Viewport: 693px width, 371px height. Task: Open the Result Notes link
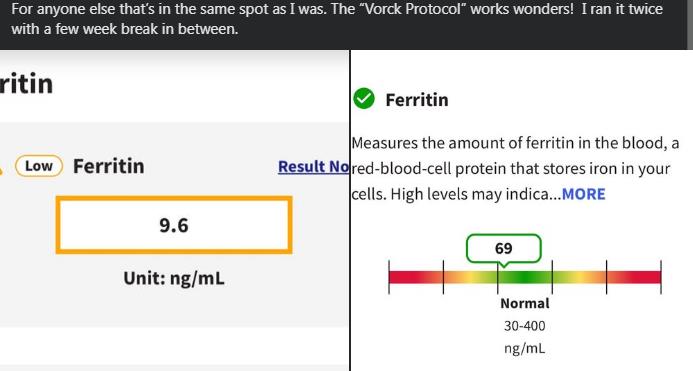313,167
